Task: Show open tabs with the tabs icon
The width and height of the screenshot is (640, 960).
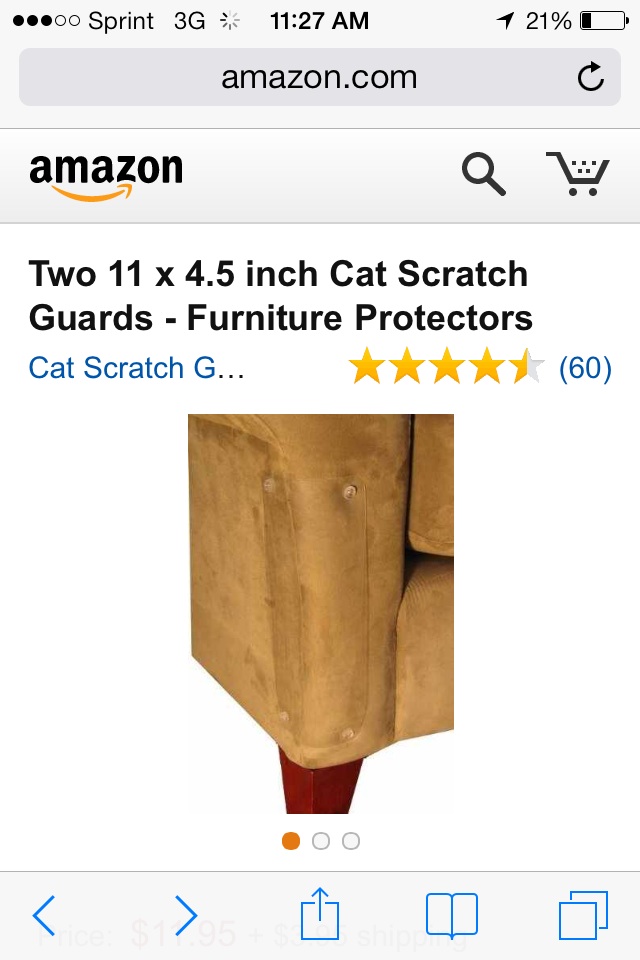Action: (x=583, y=915)
